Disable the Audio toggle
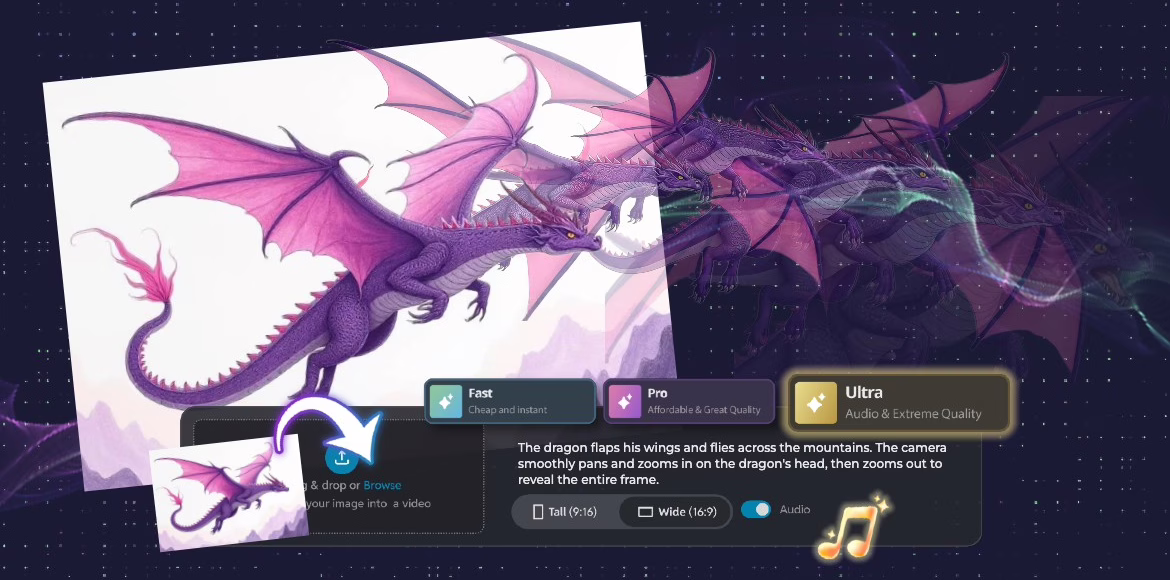Screen dimensions: 1170x580 pos(755,510)
